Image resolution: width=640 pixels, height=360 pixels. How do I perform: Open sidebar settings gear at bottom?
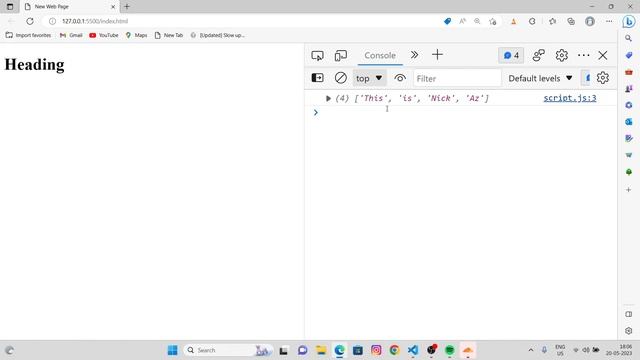coord(629,331)
